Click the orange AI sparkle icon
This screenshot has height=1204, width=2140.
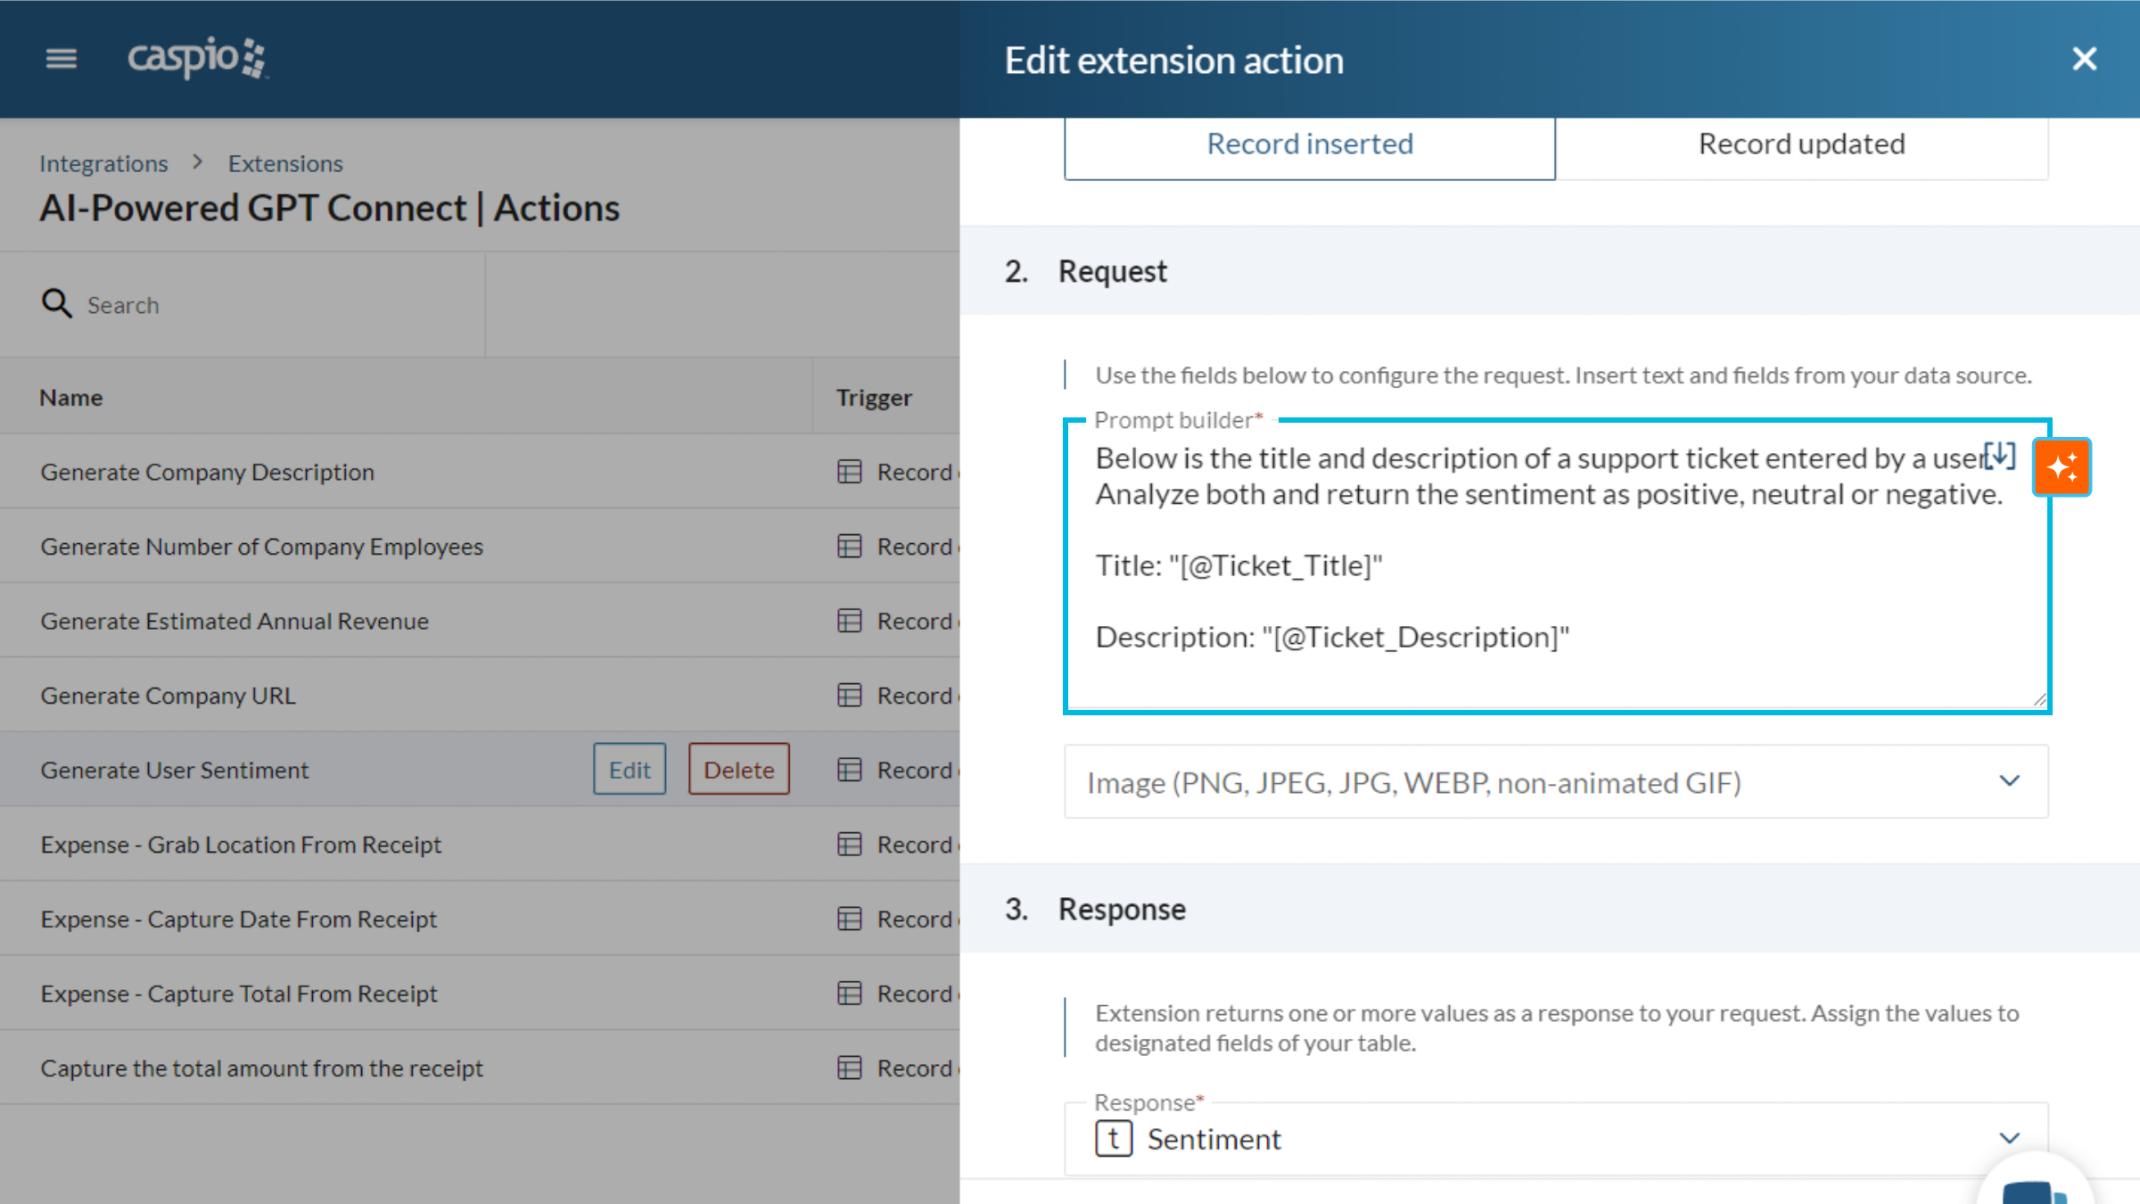click(2061, 466)
